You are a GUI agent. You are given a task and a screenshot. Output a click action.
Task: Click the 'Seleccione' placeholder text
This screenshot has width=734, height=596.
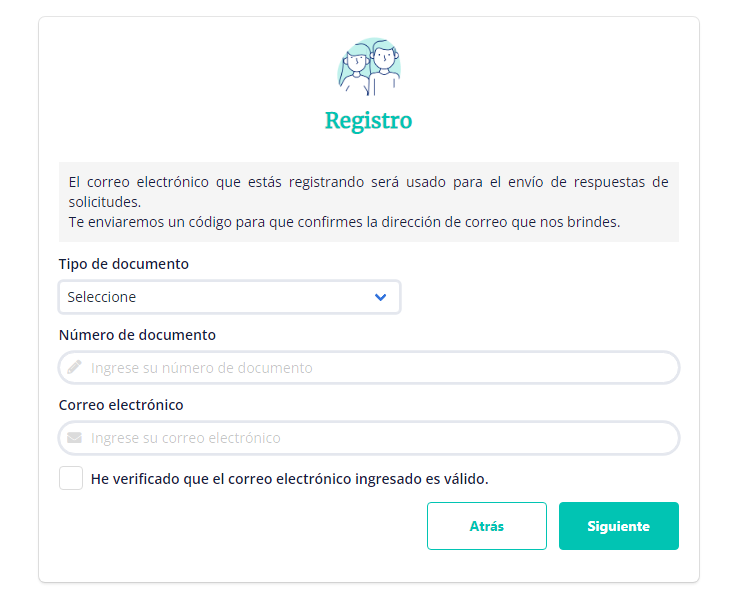[x=102, y=297]
